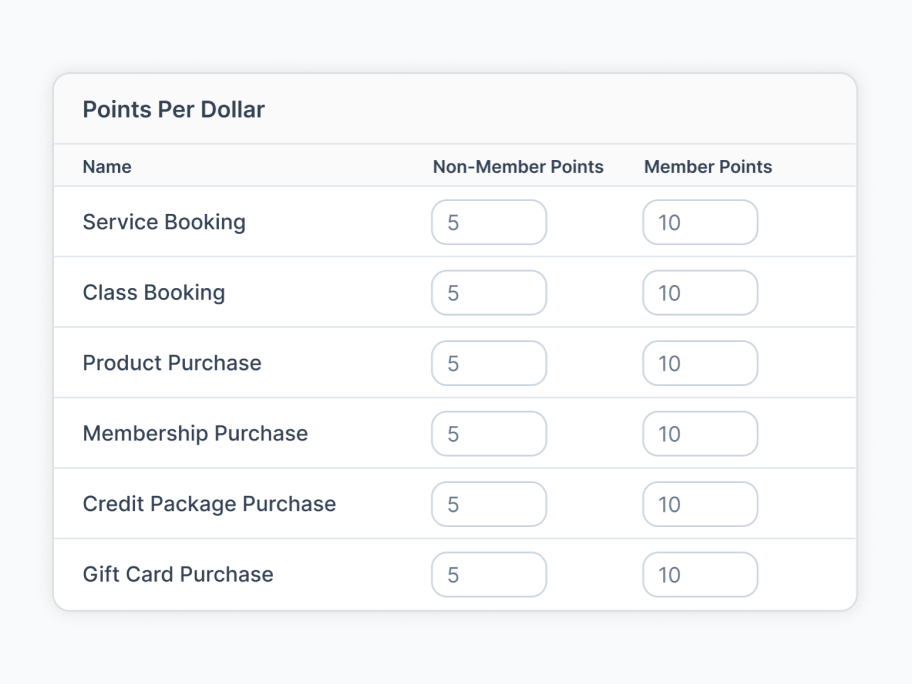This screenshot has width=912, height=684.
Task: Click Service Booking member points field
Action: [x=700, y=222]
